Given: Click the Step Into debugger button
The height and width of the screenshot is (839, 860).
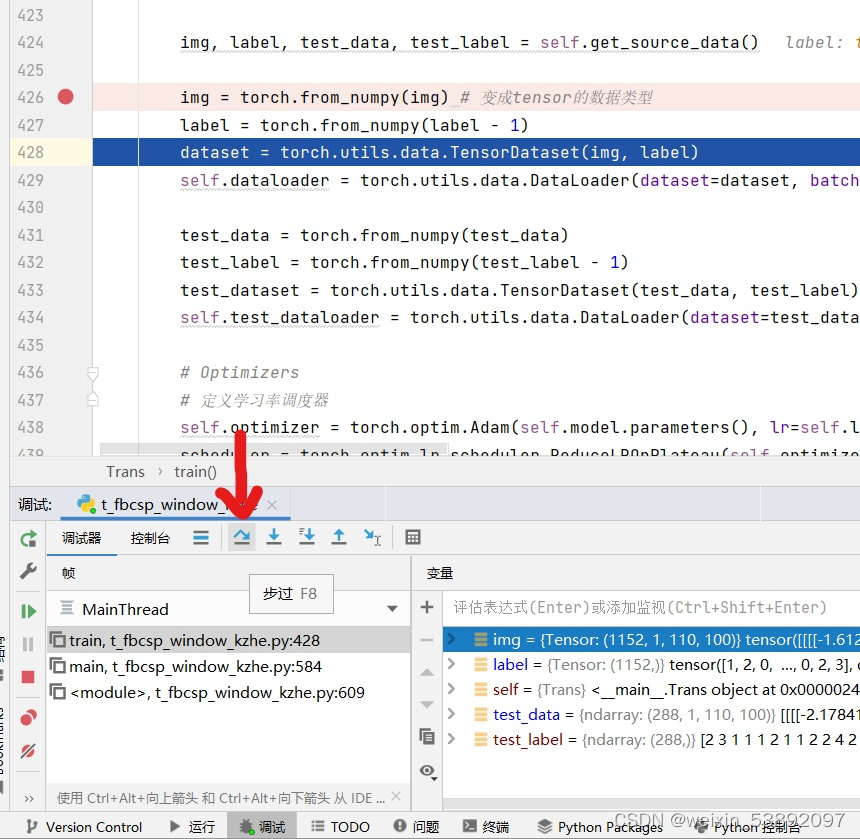Looking at the screenshot, I should pos(274,537).
